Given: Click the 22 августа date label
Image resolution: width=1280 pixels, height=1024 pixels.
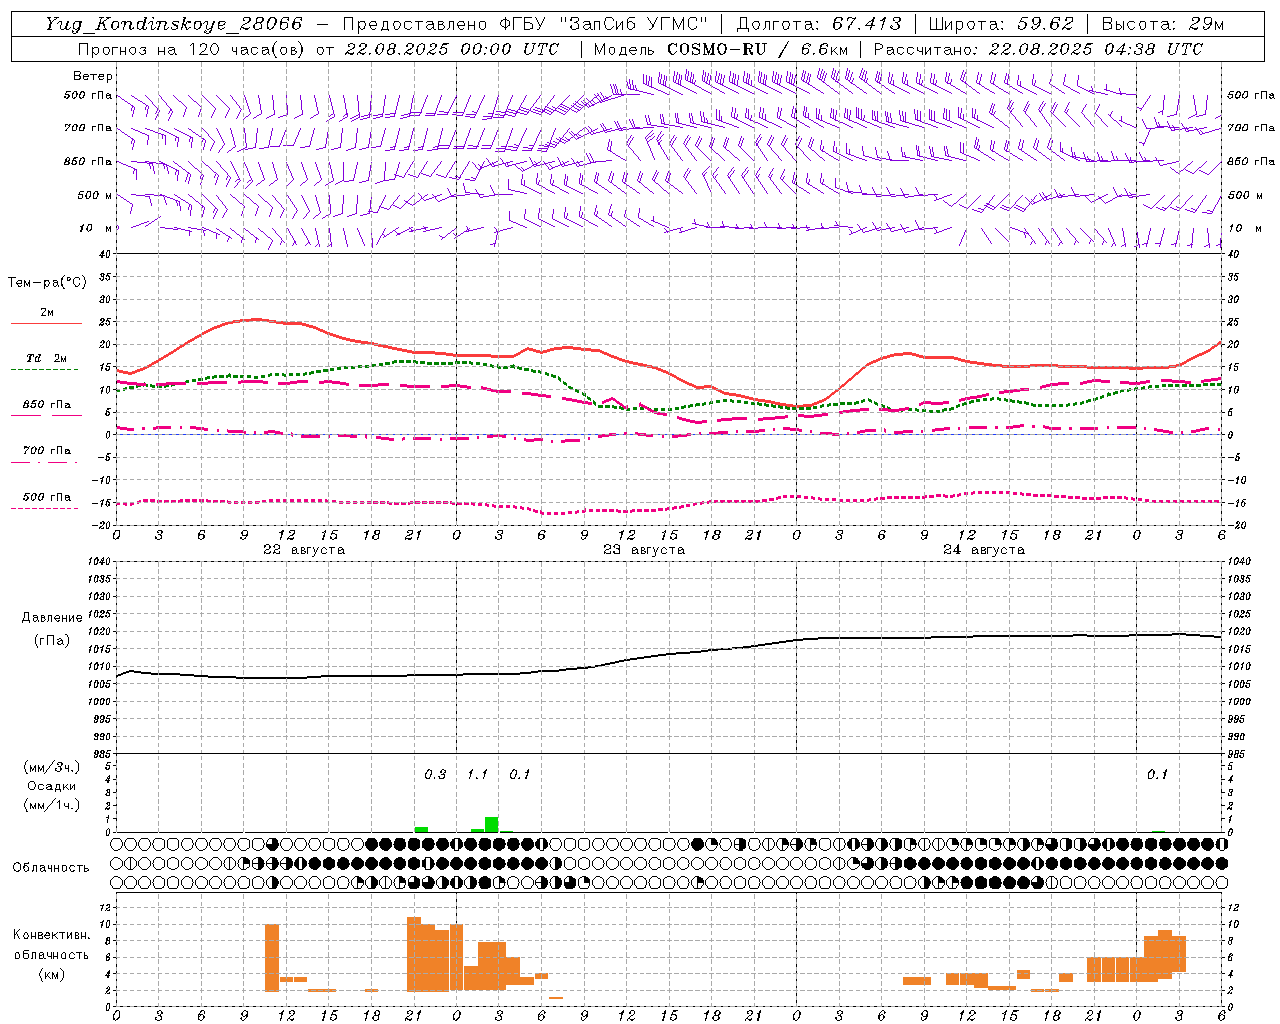Looking at the screenshot, I should [x=304, y=549].
